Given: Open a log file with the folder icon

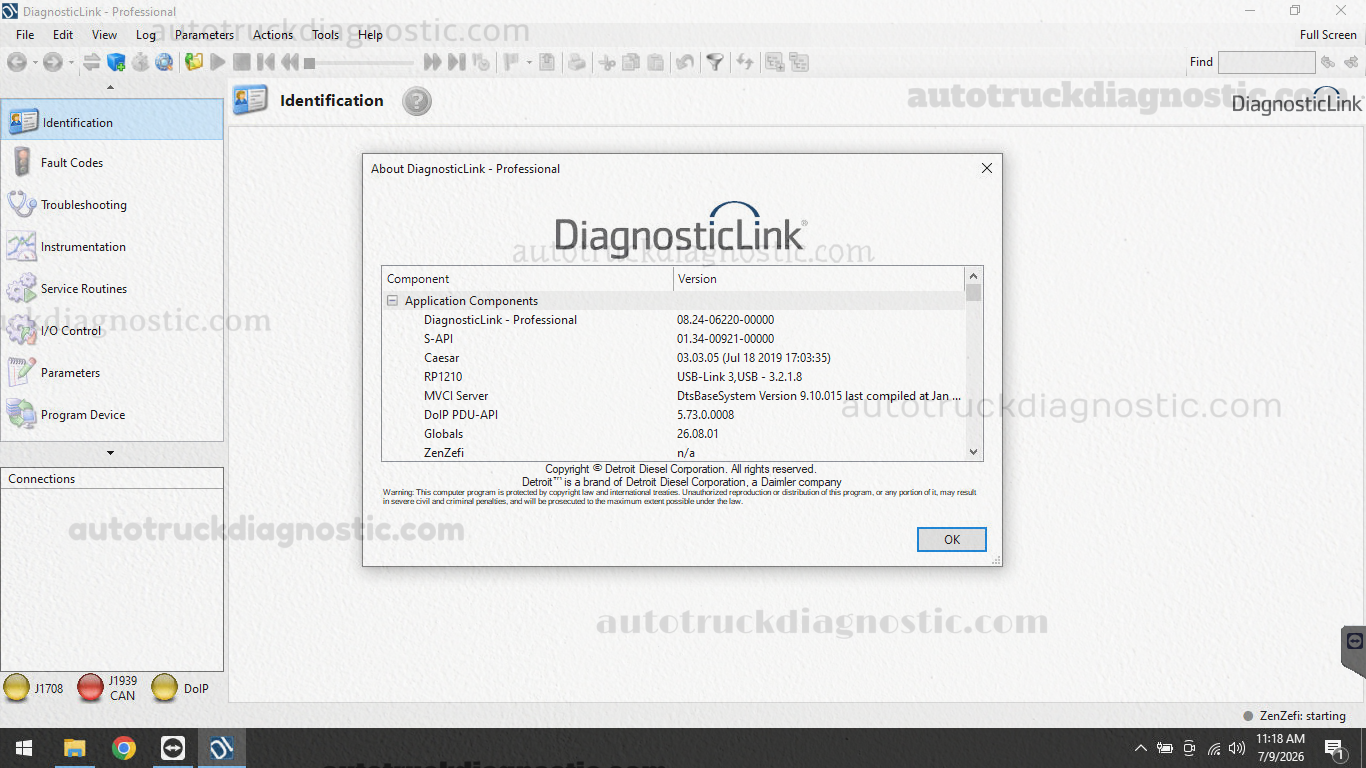Looking at the screenshot, I should coord(194,62).
